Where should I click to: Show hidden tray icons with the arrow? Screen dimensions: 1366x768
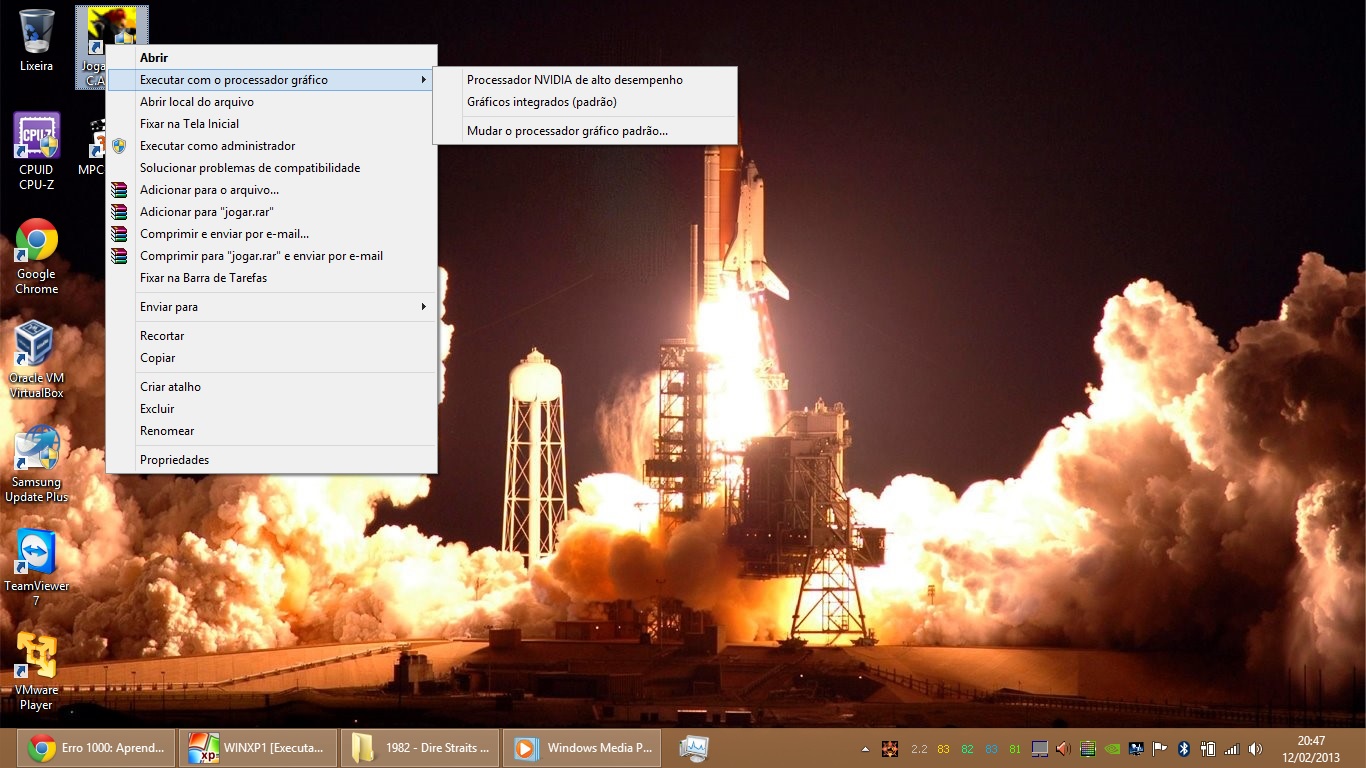865,748
